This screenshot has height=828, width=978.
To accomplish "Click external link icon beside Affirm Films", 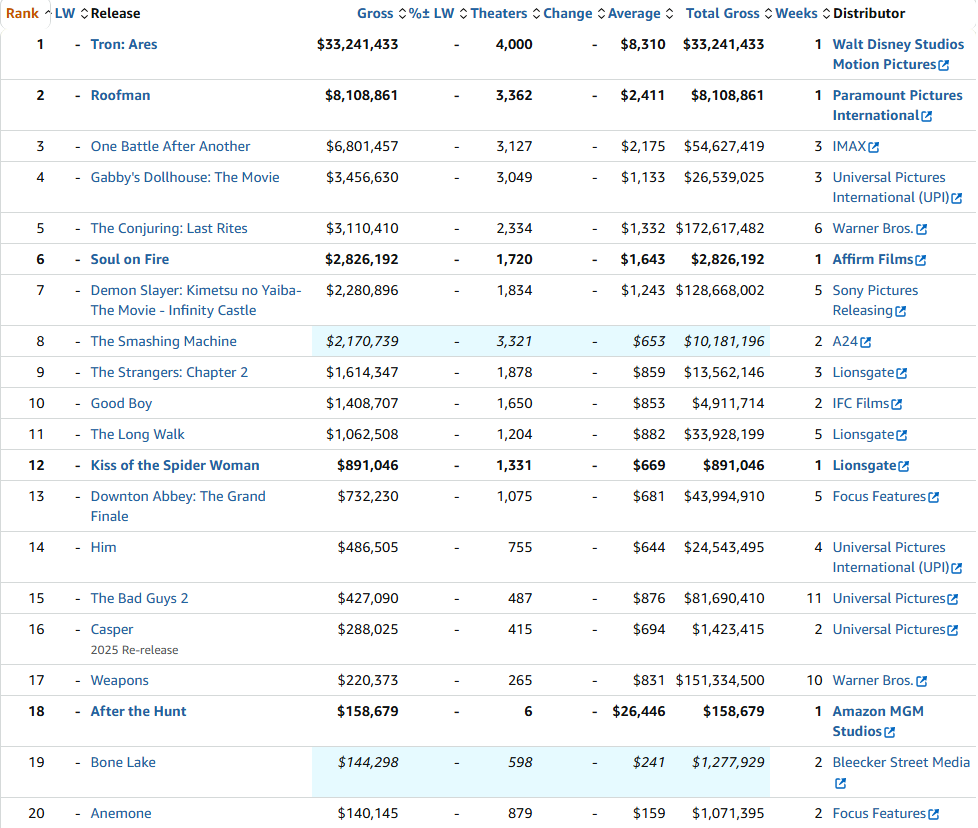I will (x=921, y=260).
